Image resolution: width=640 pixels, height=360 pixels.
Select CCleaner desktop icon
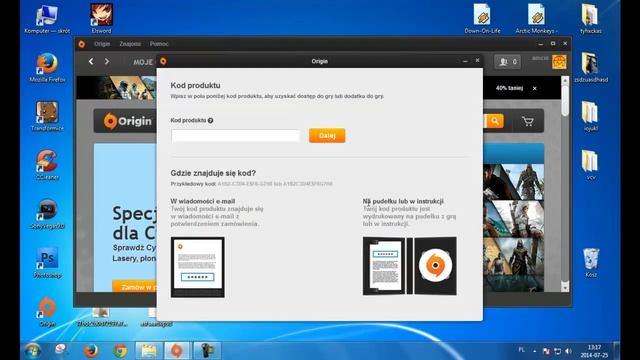47,165
